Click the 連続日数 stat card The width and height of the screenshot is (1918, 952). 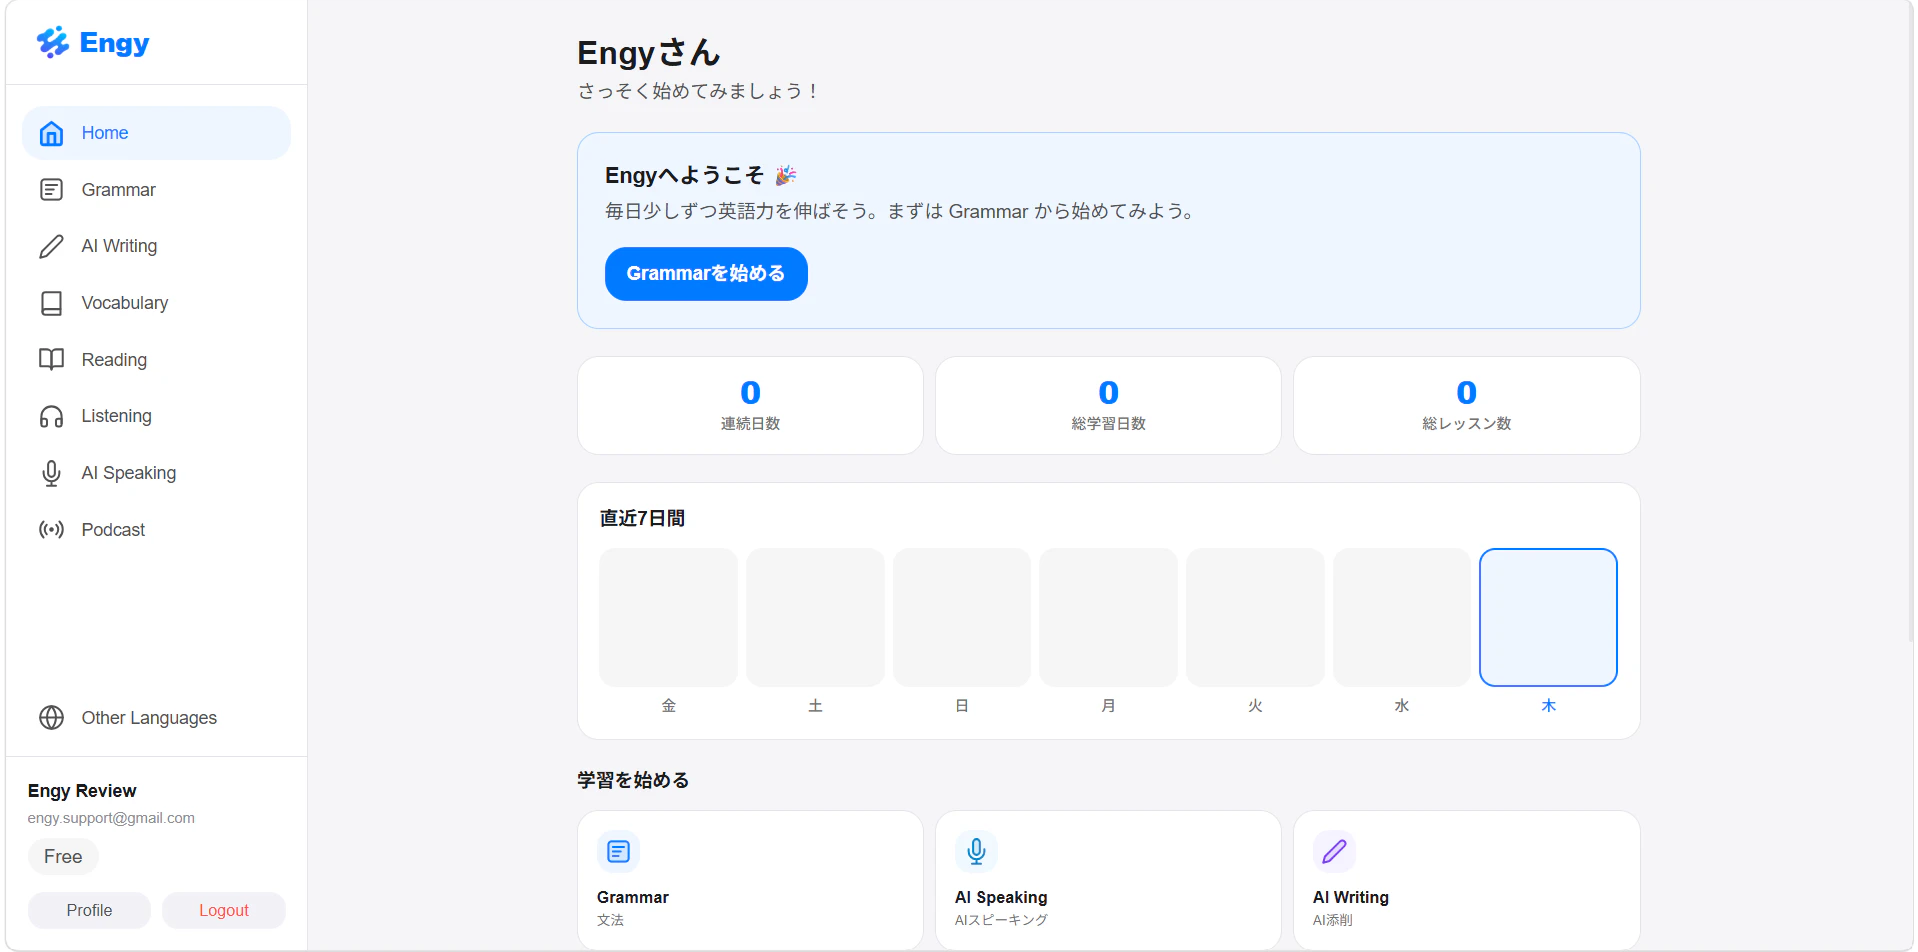pos(750,406)
